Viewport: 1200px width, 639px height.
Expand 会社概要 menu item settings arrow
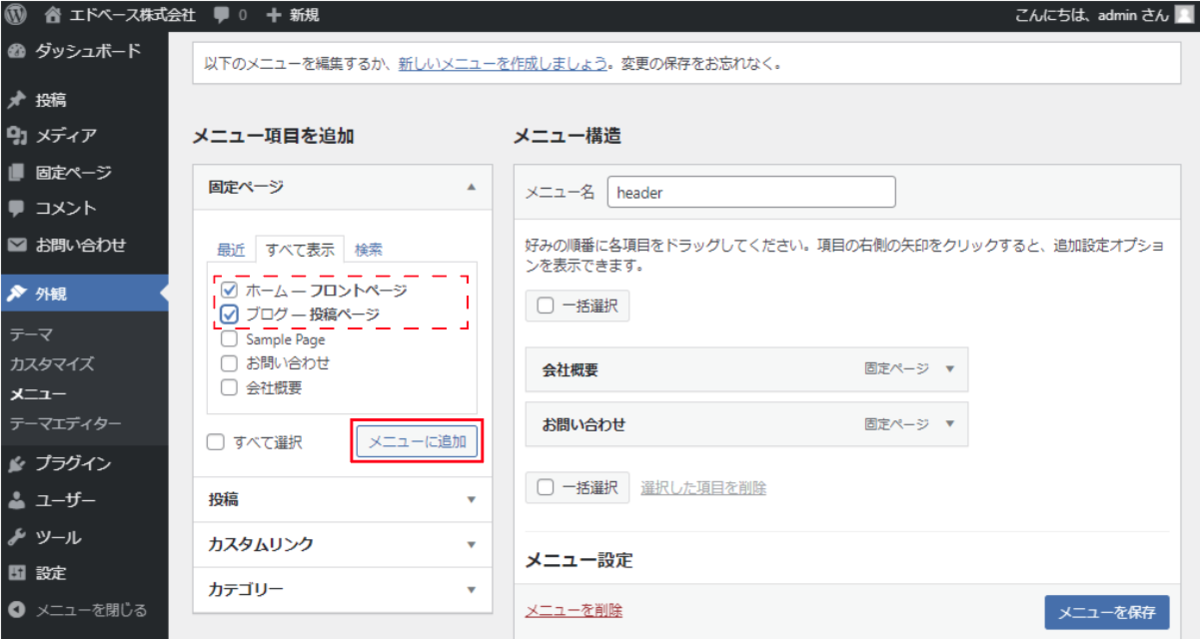(x=950, y=369)
